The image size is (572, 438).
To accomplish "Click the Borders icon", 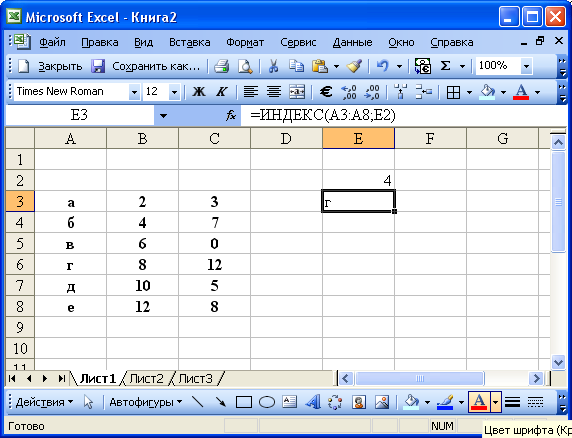I will (453, 92).
